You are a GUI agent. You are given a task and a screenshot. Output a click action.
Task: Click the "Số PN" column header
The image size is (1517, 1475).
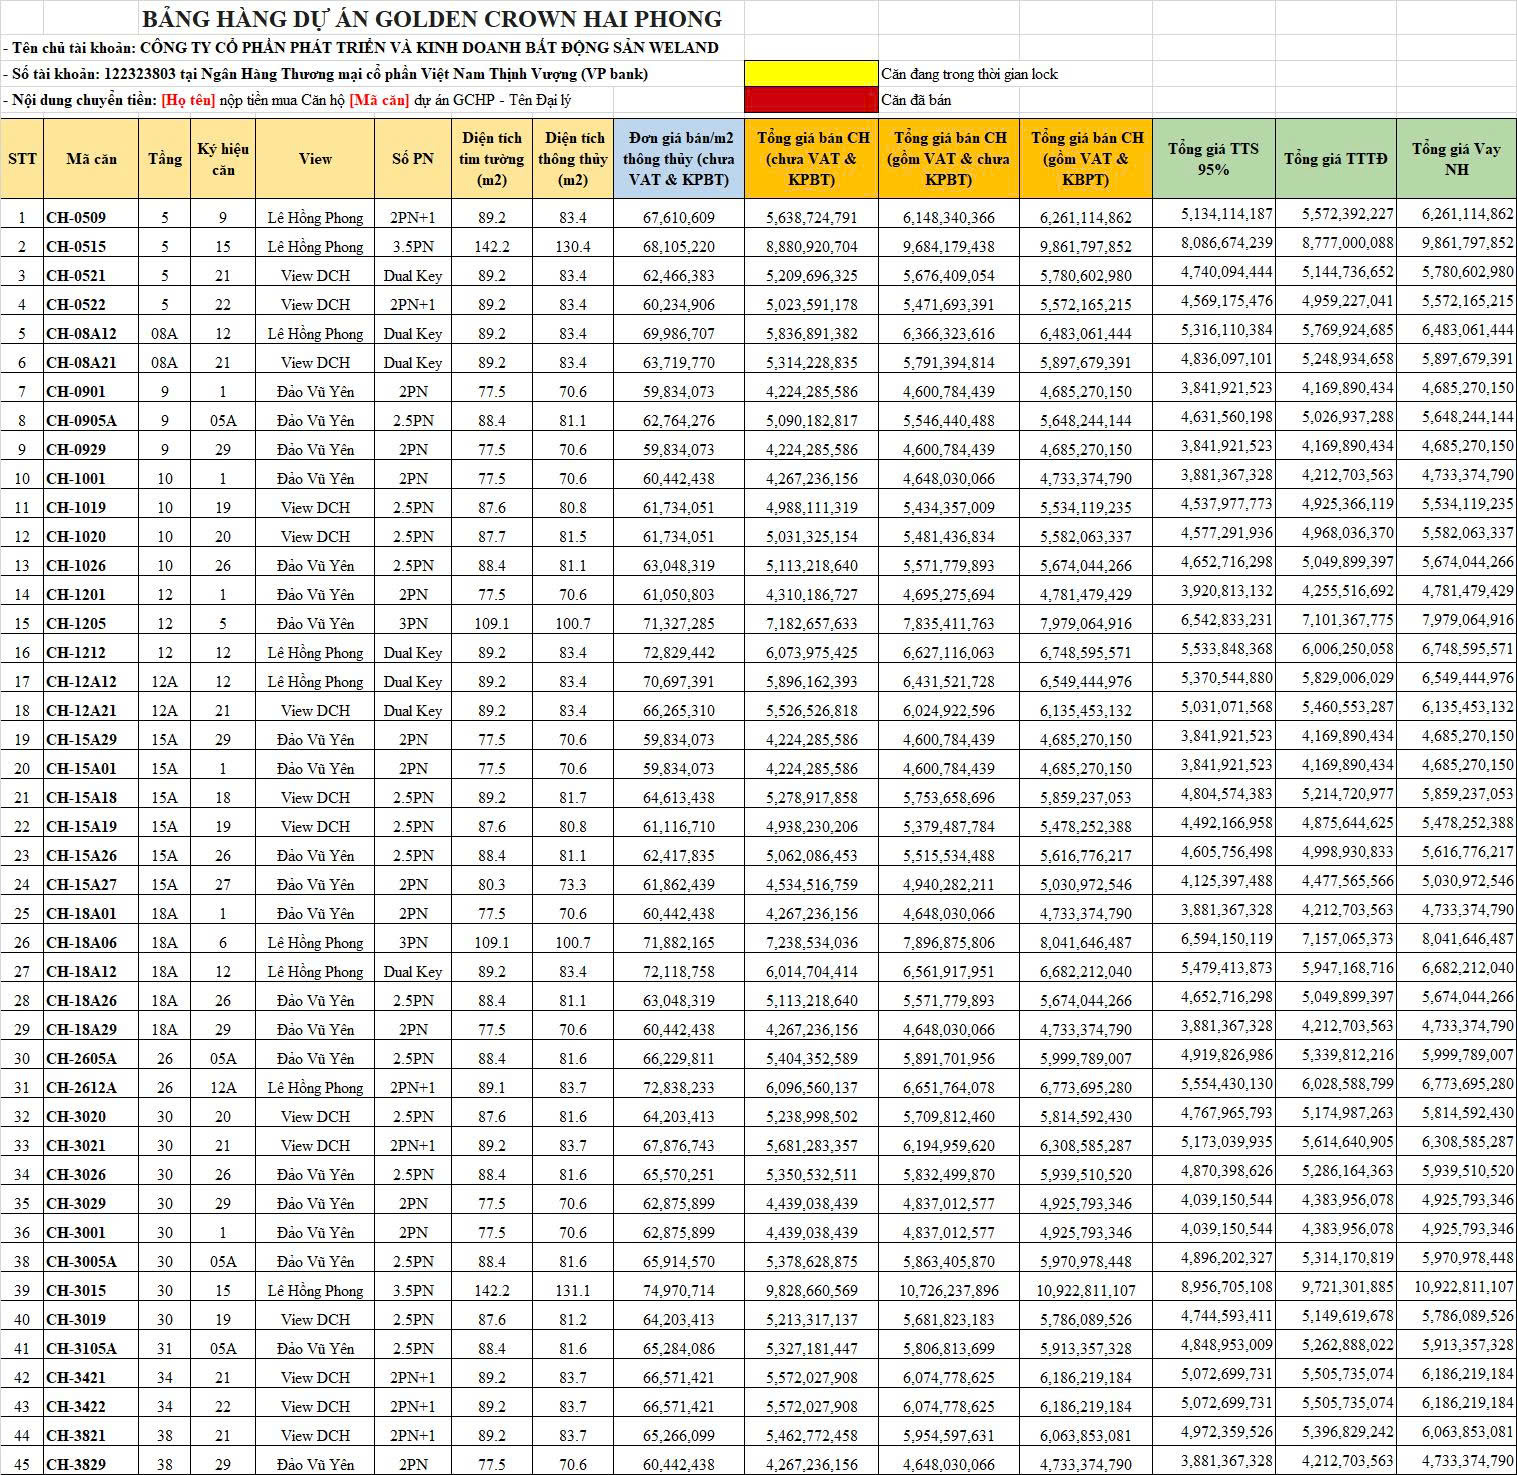coord(412,159)
